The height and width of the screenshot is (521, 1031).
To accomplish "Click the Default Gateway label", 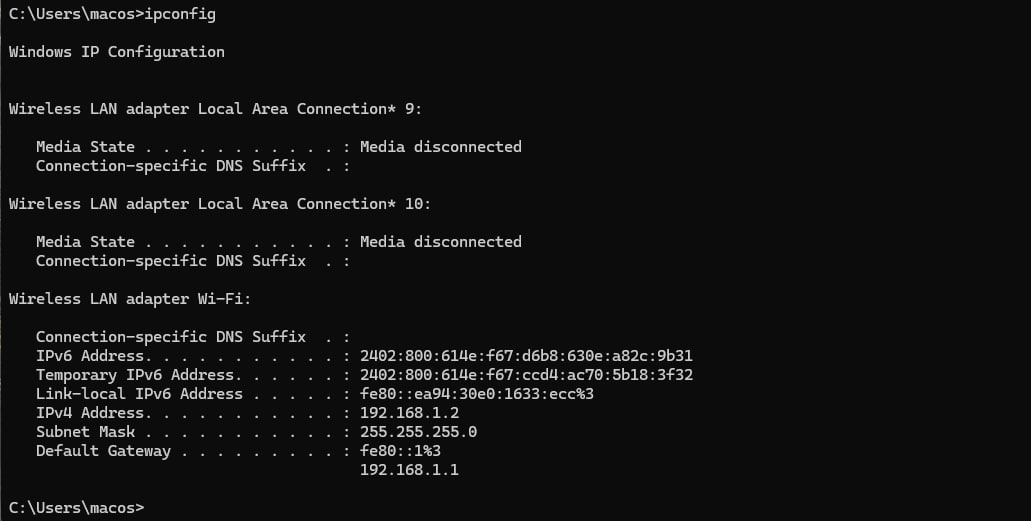I will click(x=103, y=451).
